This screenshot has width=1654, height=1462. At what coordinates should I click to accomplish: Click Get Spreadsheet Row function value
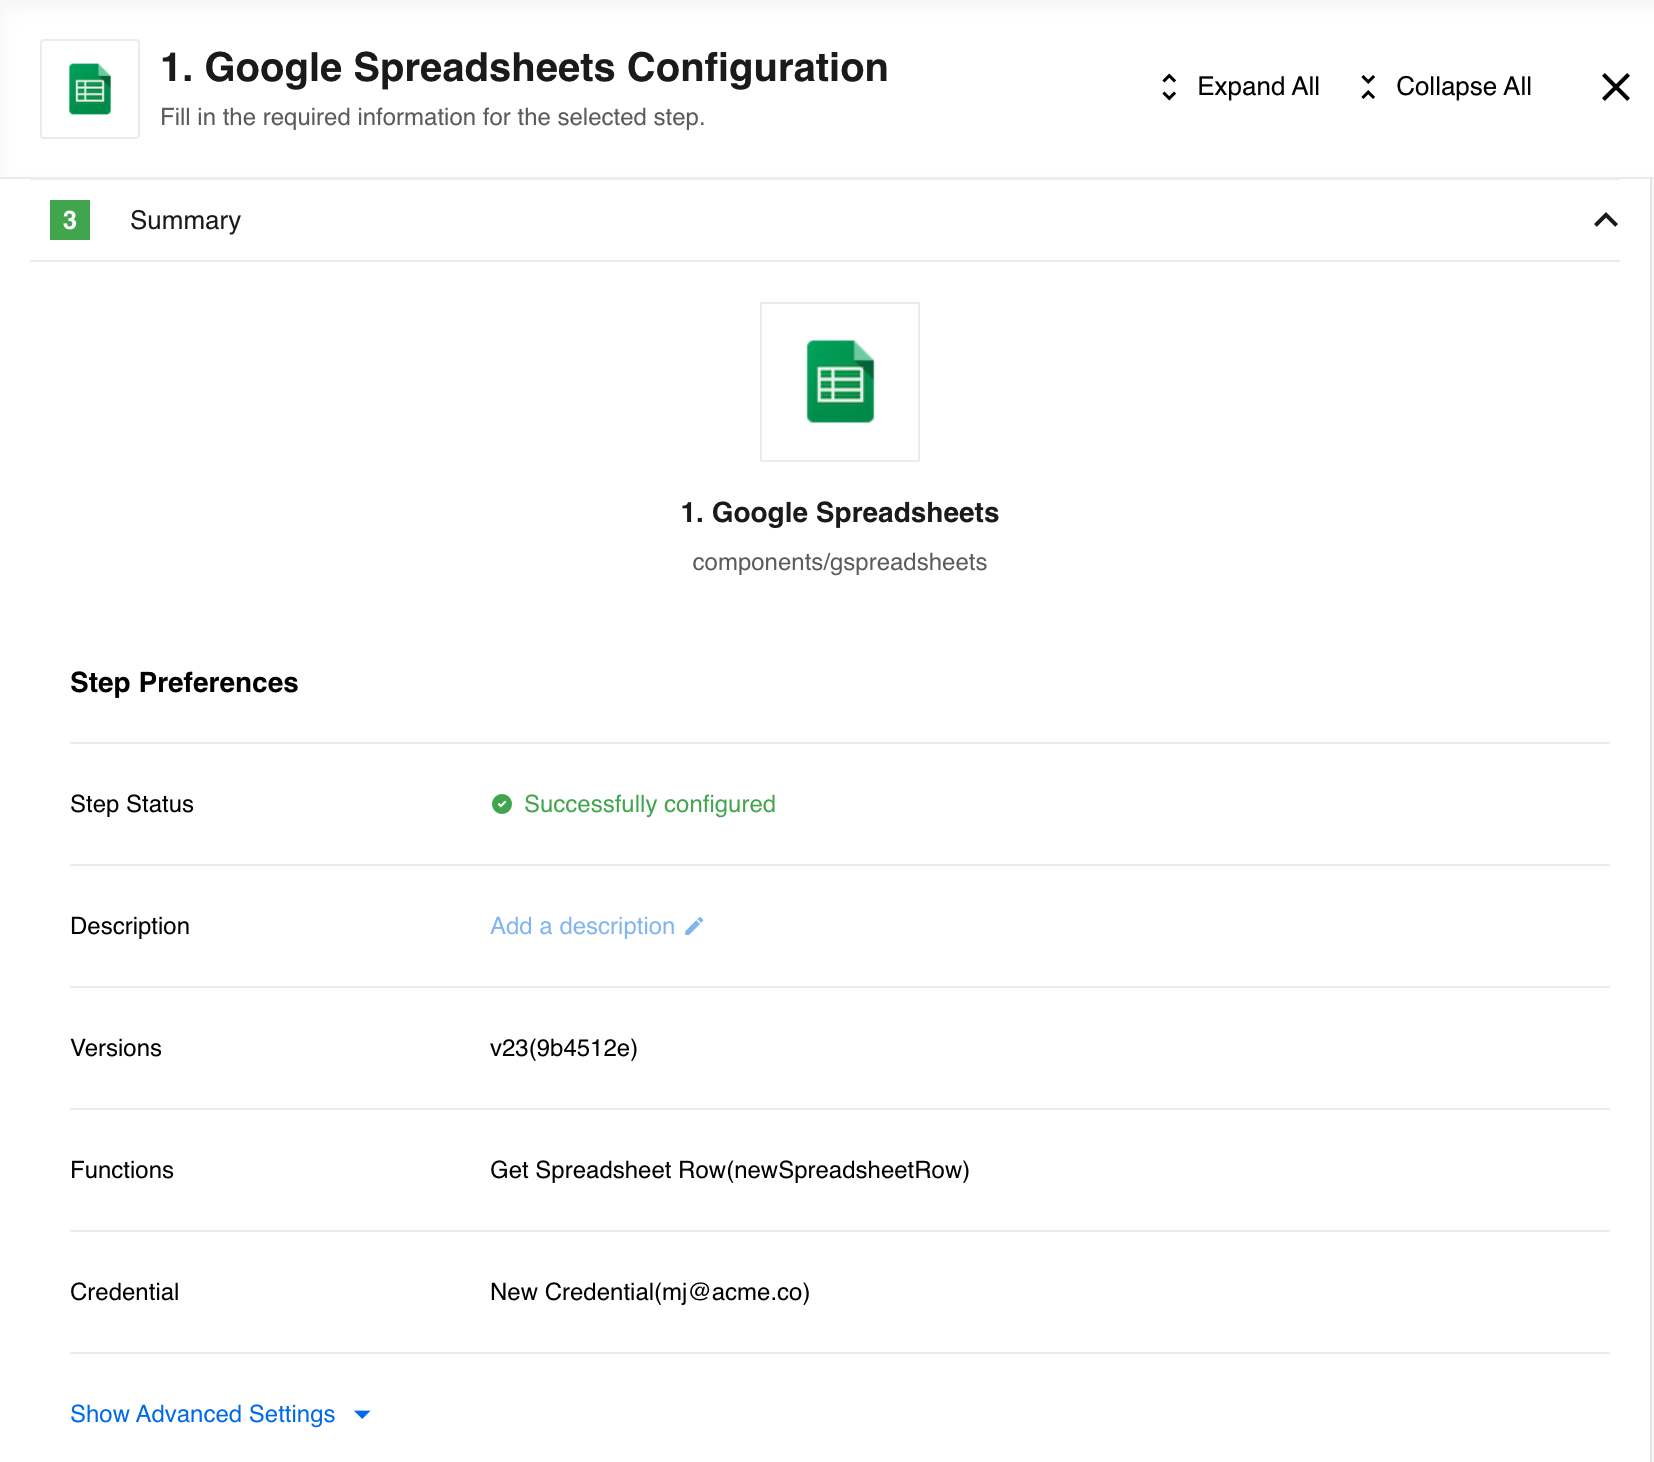tap(729, 1170)
